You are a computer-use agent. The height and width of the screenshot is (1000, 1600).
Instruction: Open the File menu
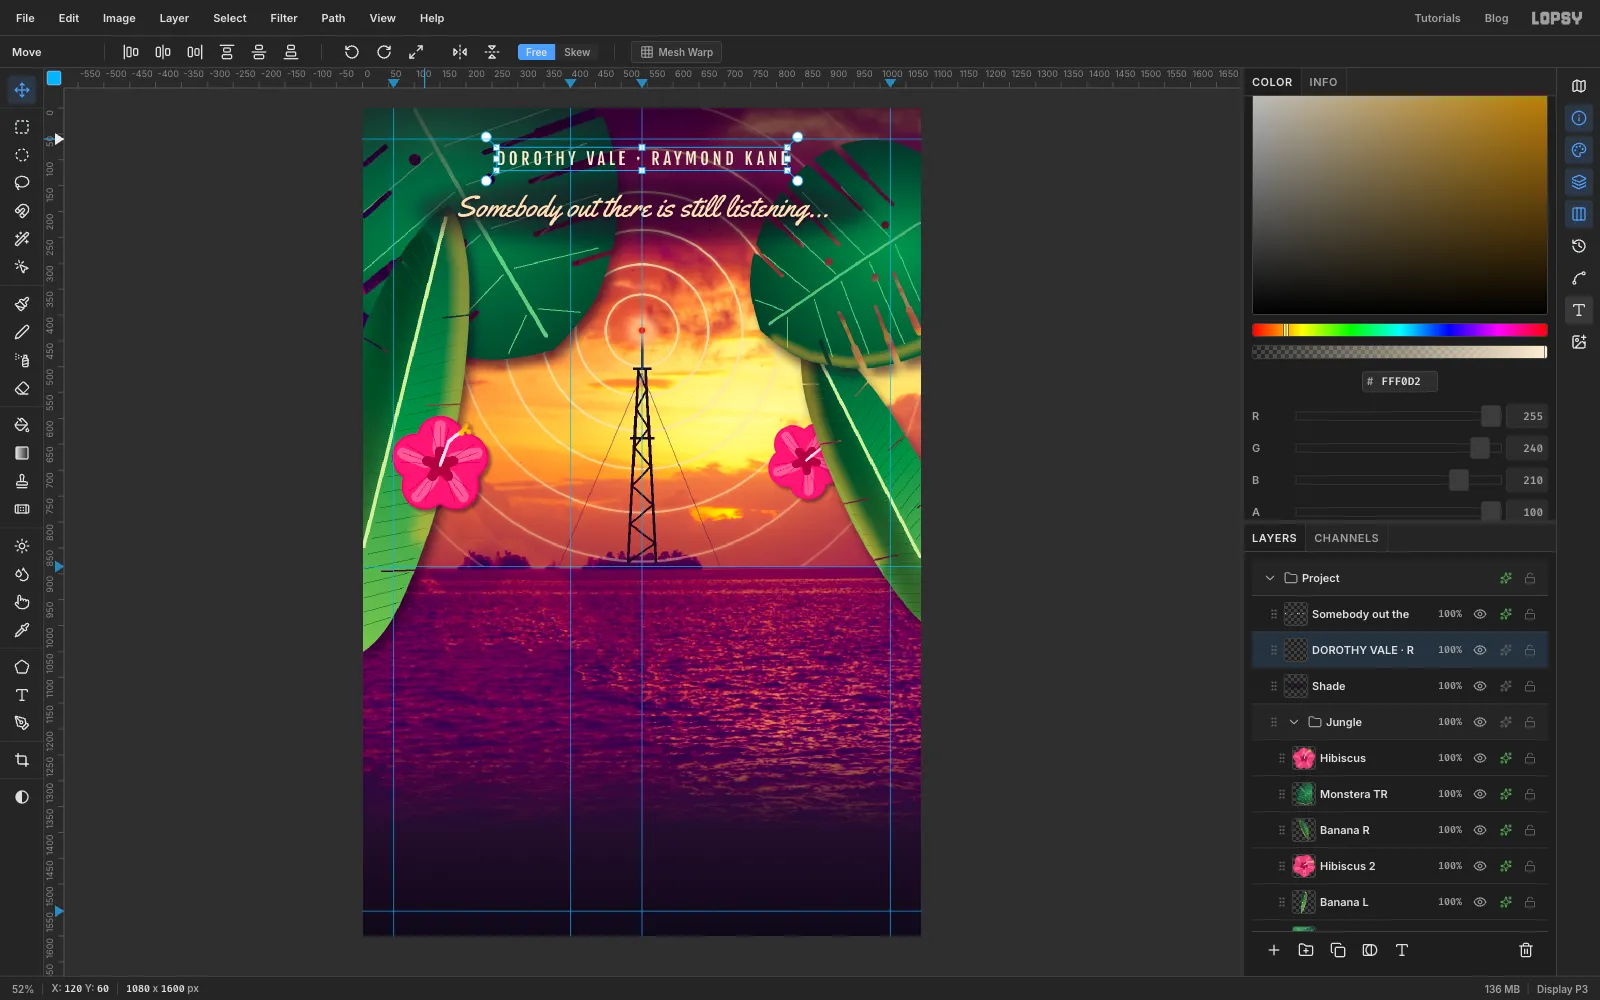[x=25, y=18]
